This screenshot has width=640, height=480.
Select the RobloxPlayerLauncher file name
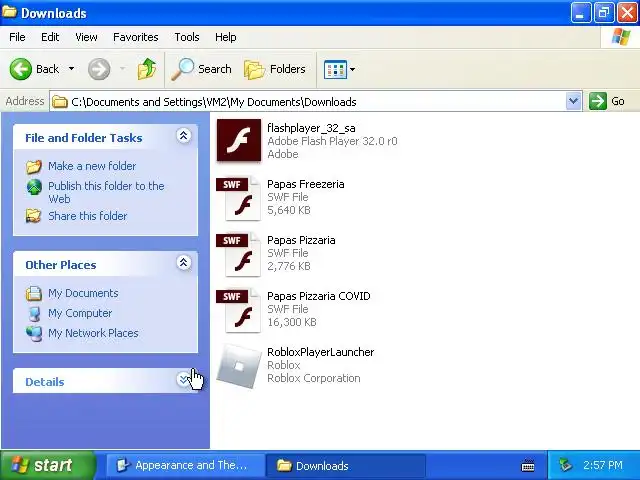320,352
